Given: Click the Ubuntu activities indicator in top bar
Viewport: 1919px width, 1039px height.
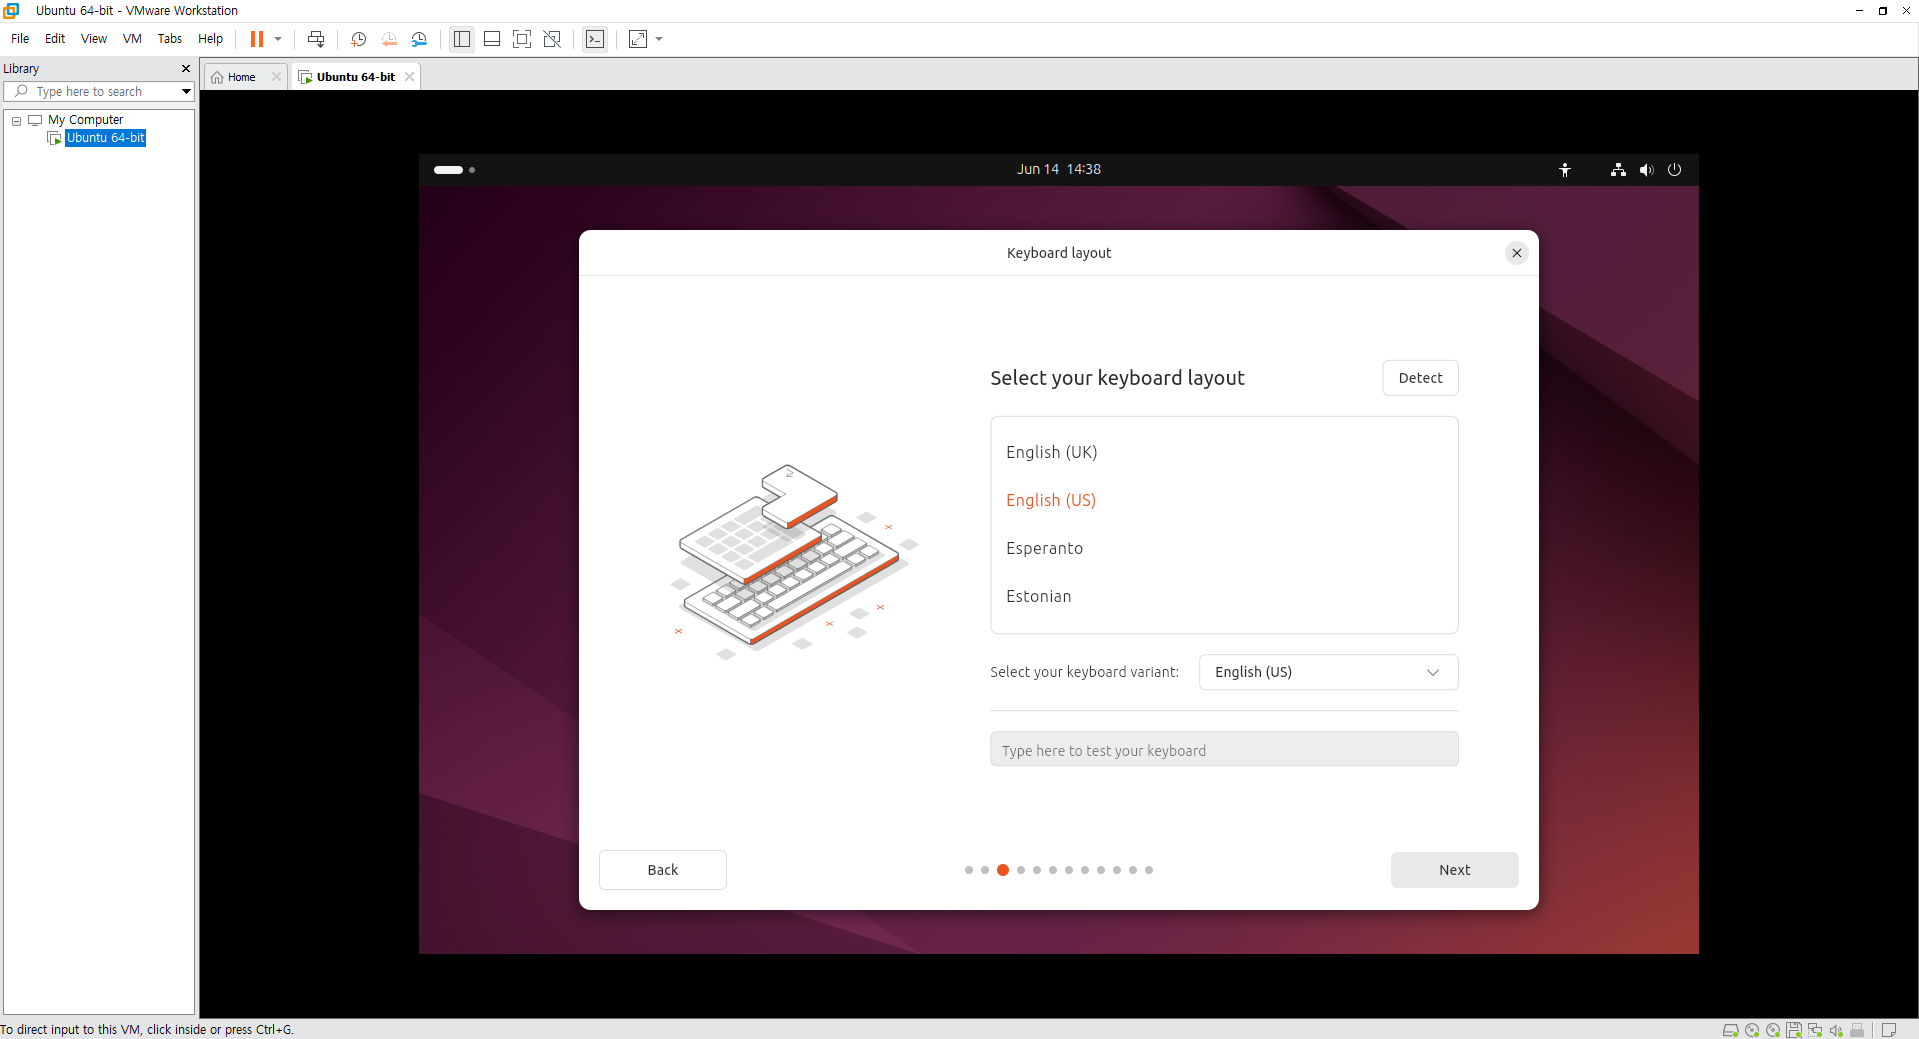Looking at the screenshot, I should [454, 170].
